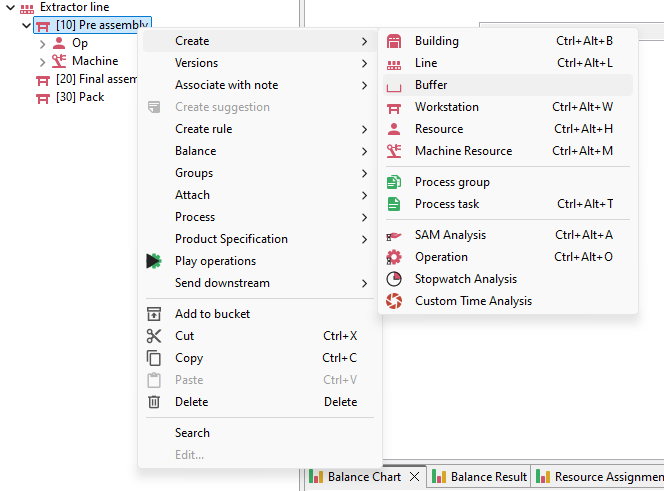
Task: Click the Operation gear icon
Action: 394,257
